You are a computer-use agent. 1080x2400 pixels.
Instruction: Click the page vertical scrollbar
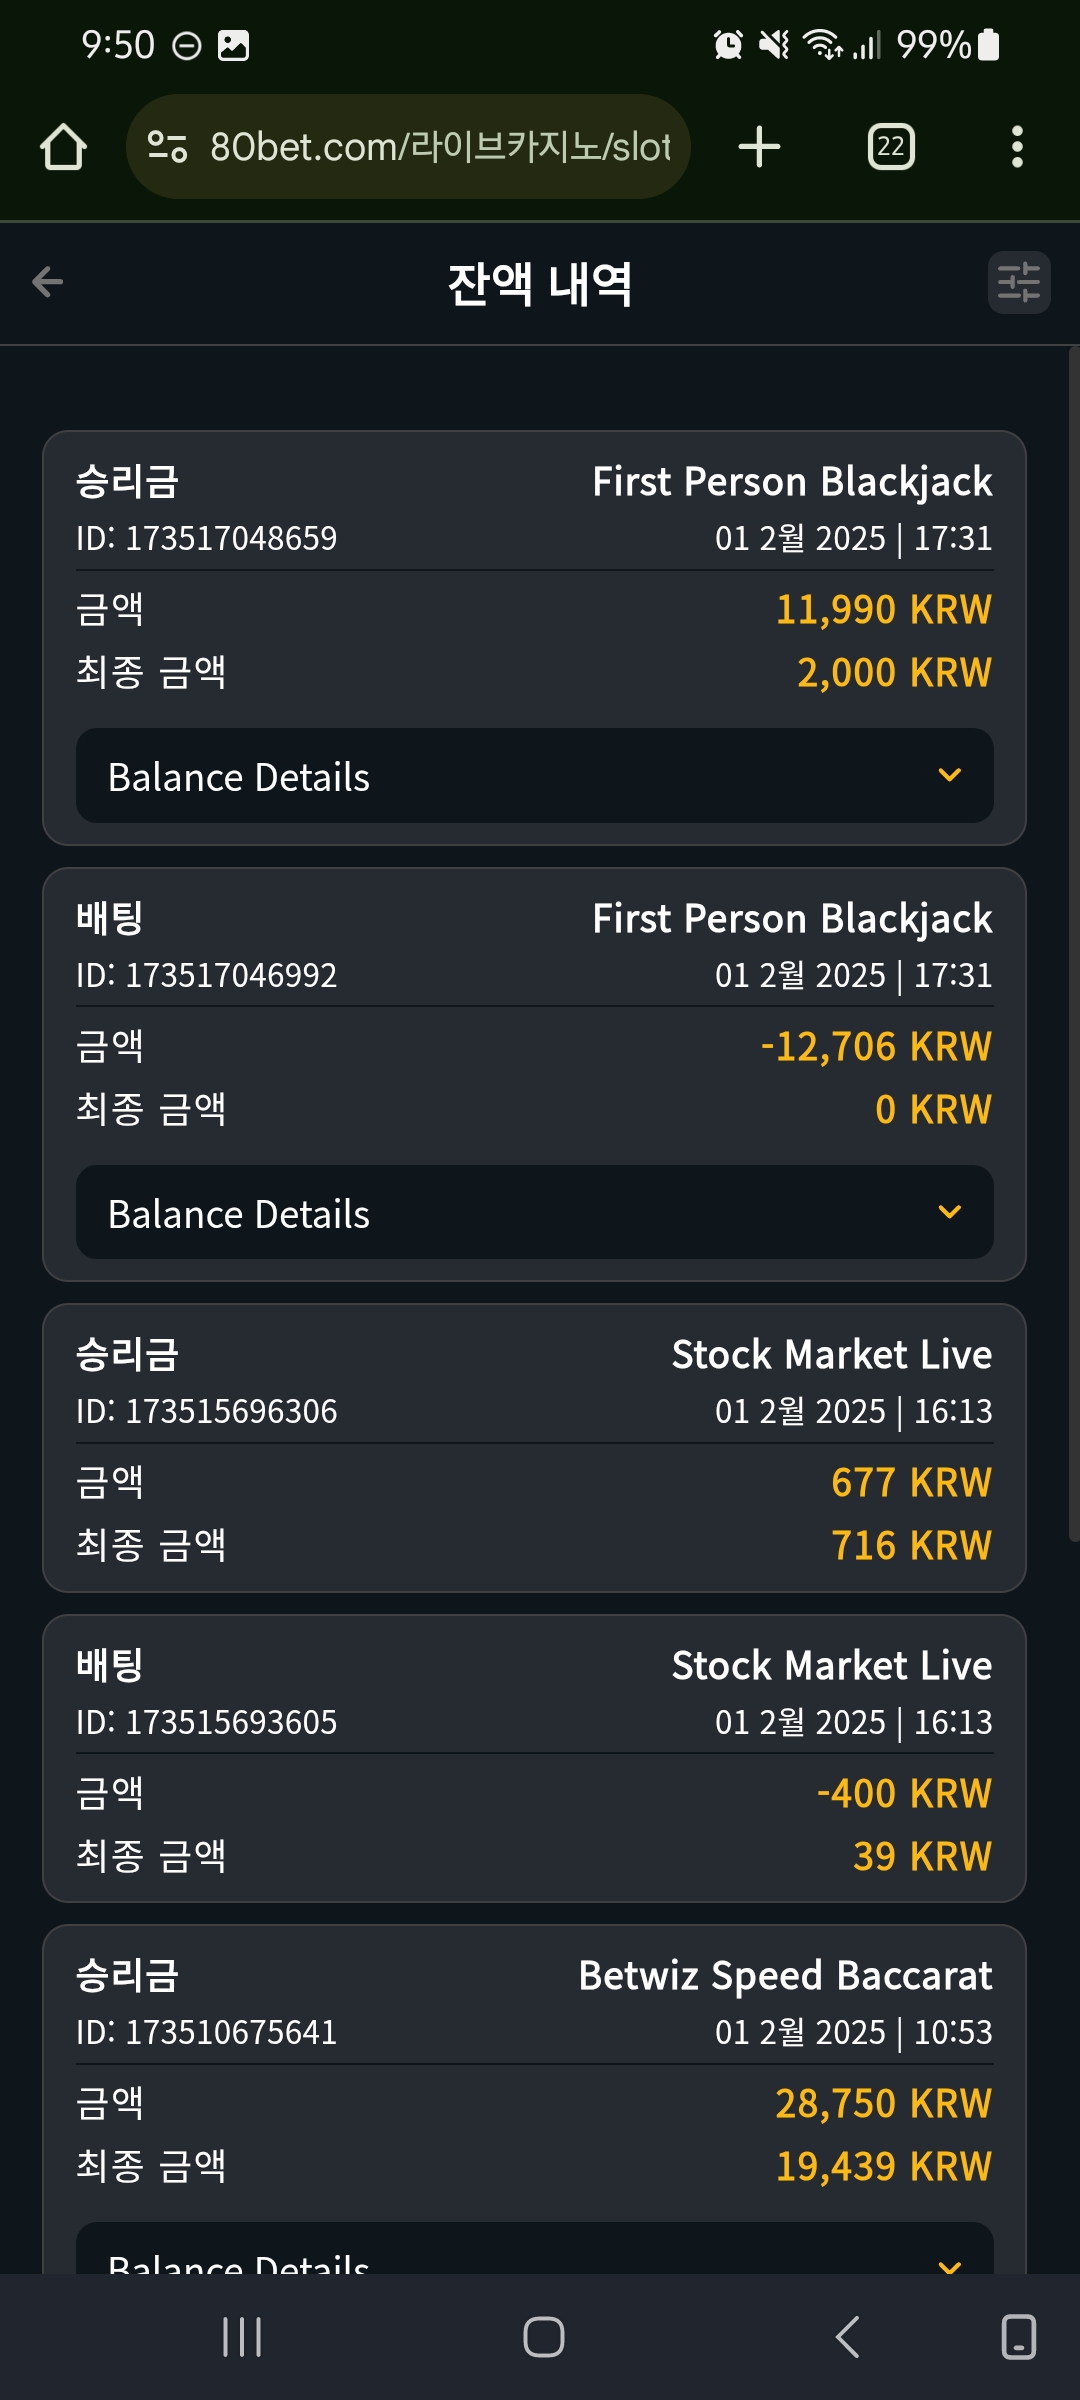point(1074,945)
